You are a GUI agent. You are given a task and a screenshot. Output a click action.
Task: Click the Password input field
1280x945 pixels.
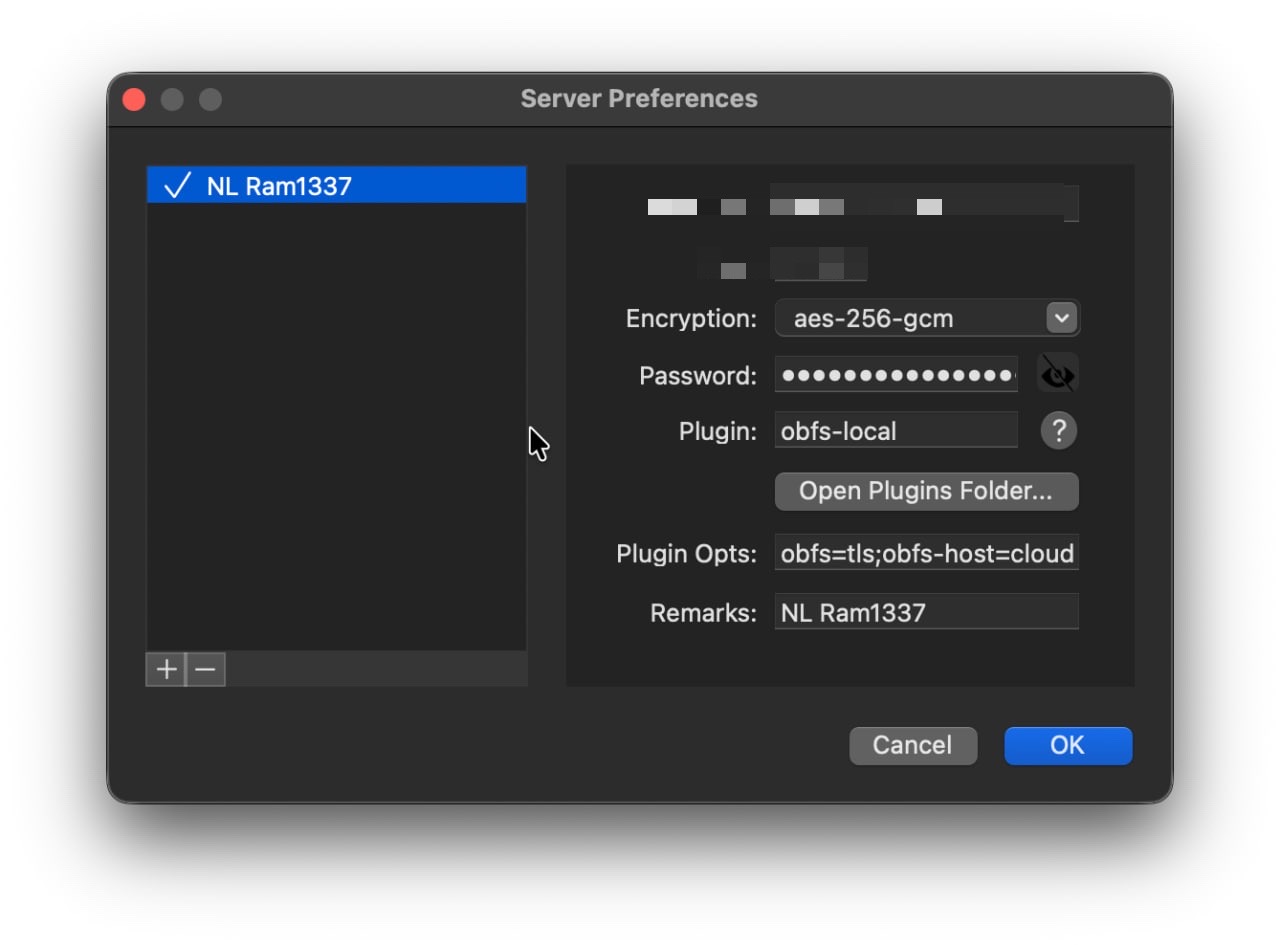(895, 374)
